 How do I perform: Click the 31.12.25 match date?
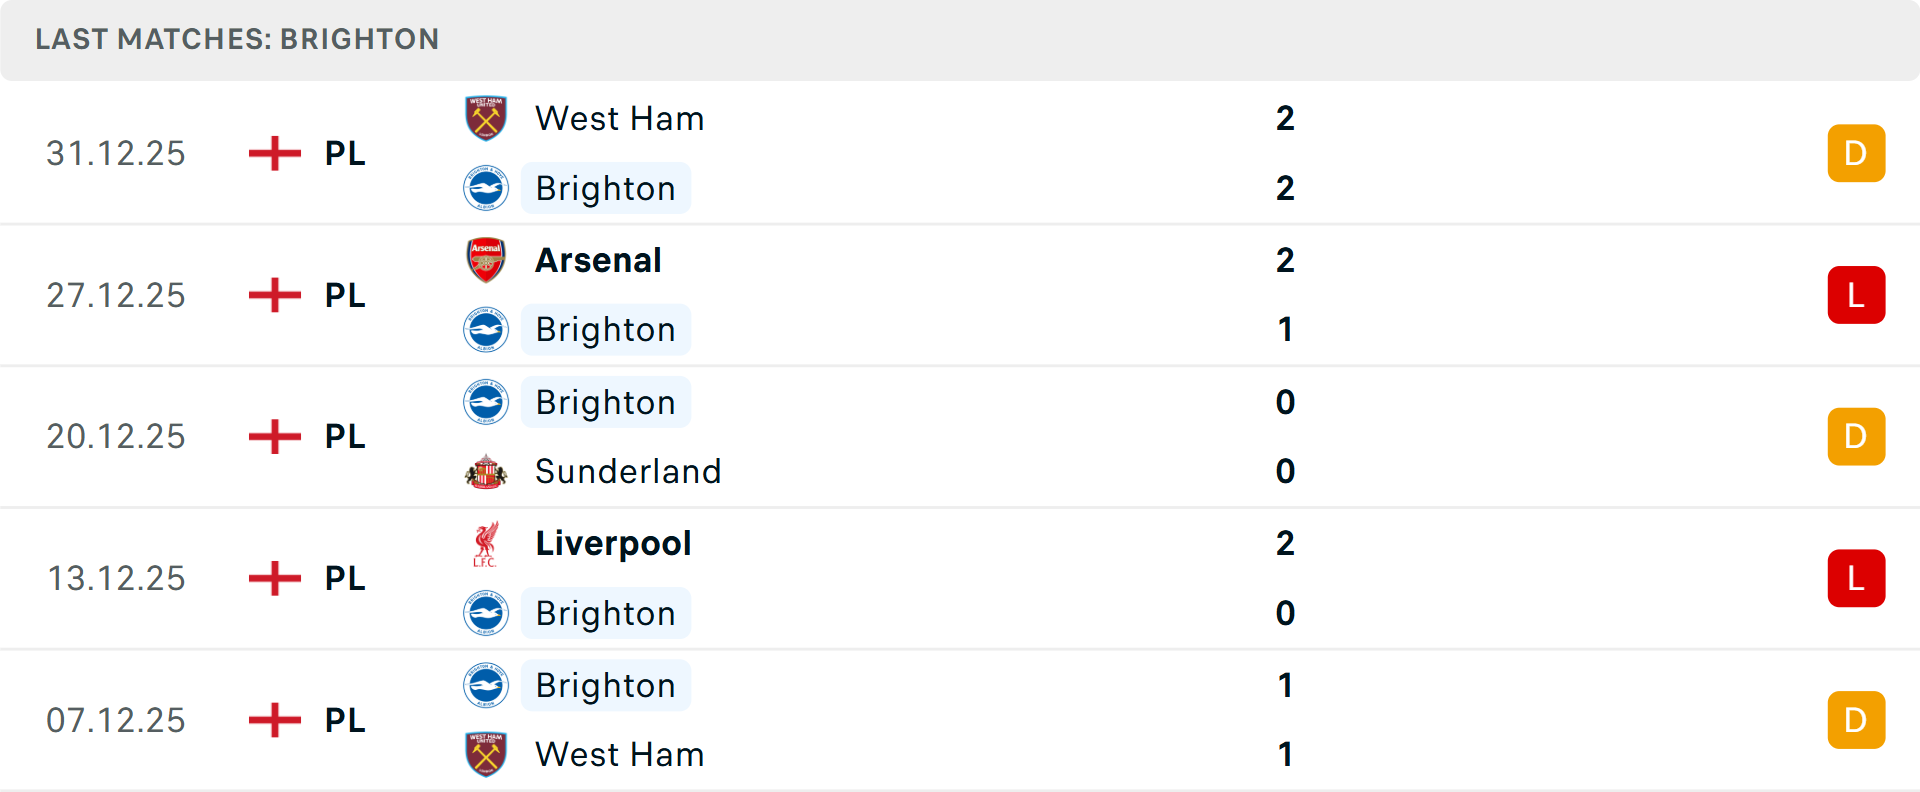(116, 153)
